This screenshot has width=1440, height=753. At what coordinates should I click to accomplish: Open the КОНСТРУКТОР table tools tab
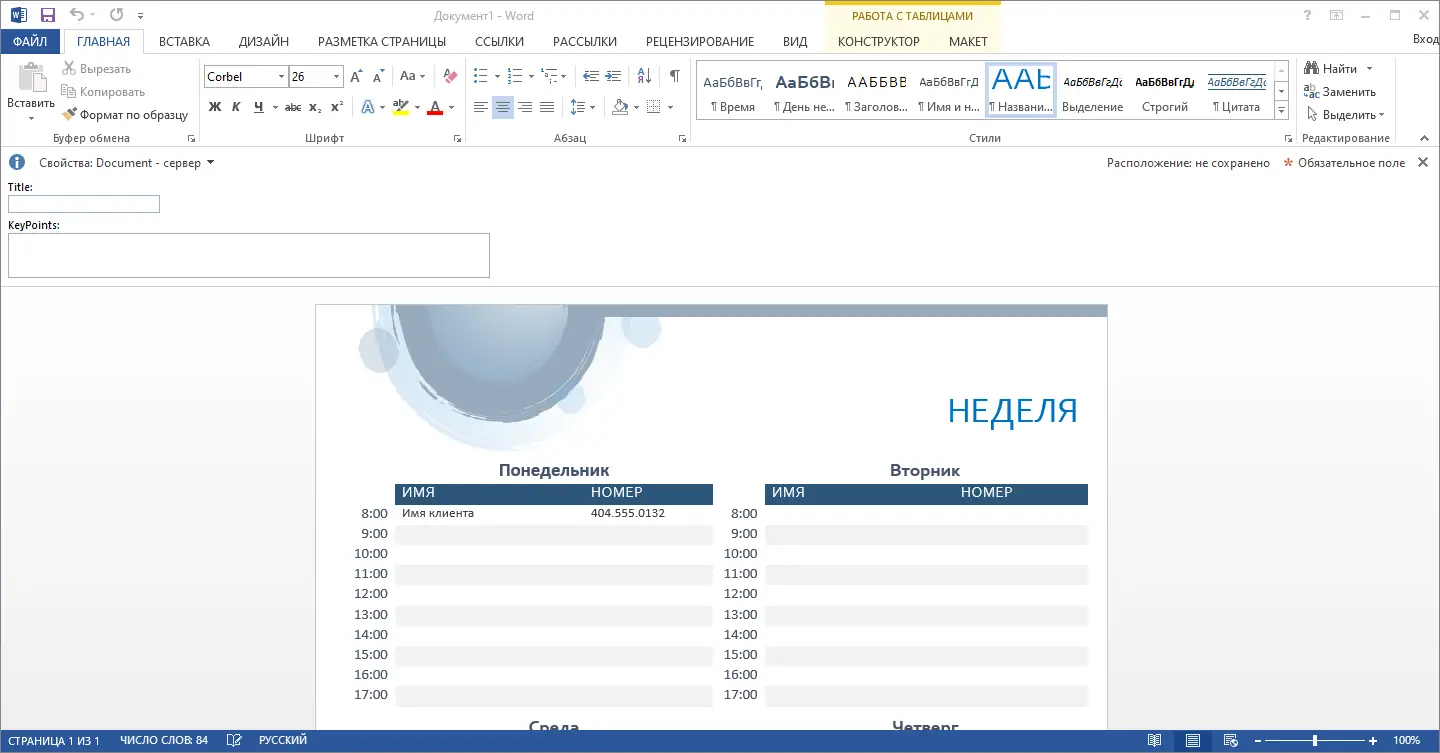pos(878,41)
